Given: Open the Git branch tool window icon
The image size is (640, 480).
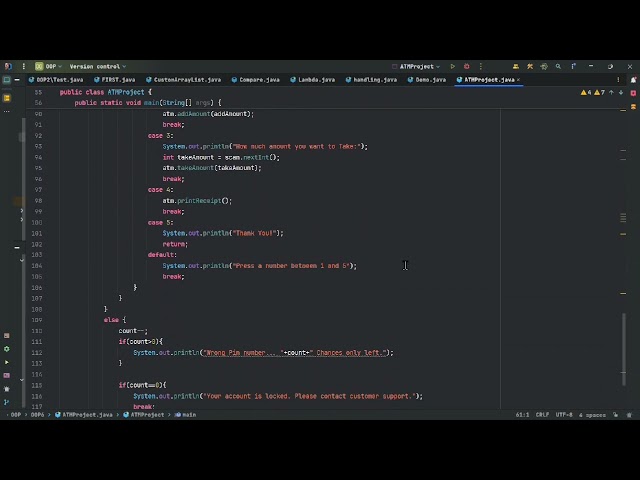Looking at the screenshot, I should [7, 402].
